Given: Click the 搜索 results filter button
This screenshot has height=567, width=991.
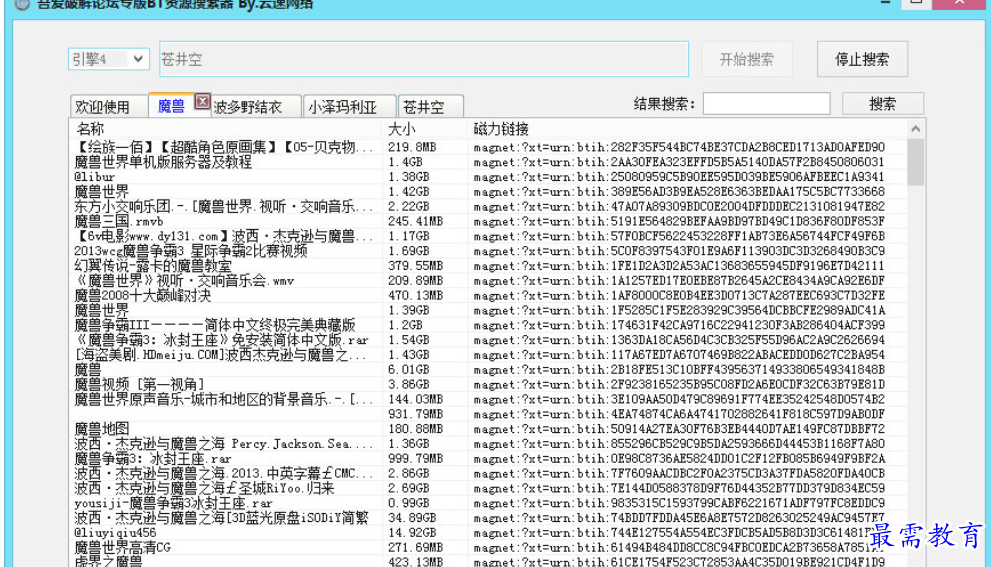Looking at the screenshot, I should click(x=882, y=104).
